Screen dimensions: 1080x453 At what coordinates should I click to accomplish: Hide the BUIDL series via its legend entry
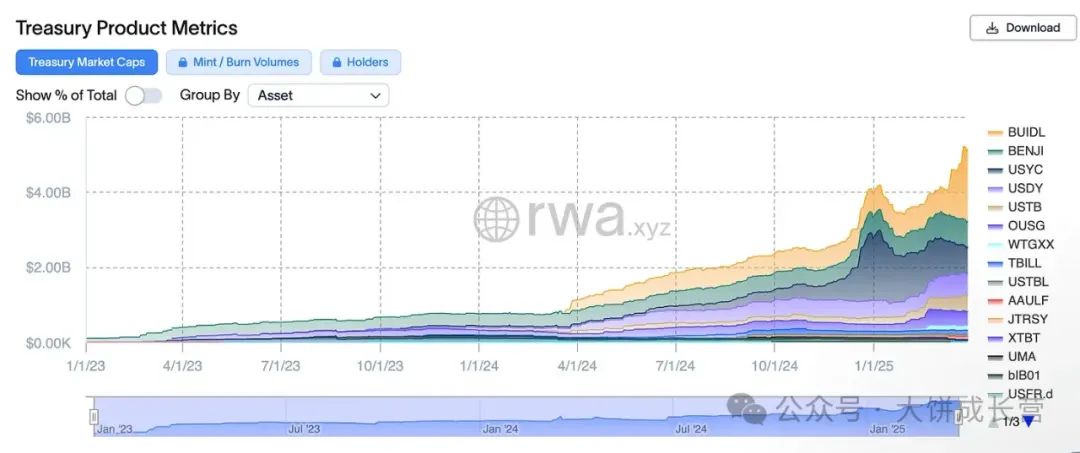point(1017,132)
